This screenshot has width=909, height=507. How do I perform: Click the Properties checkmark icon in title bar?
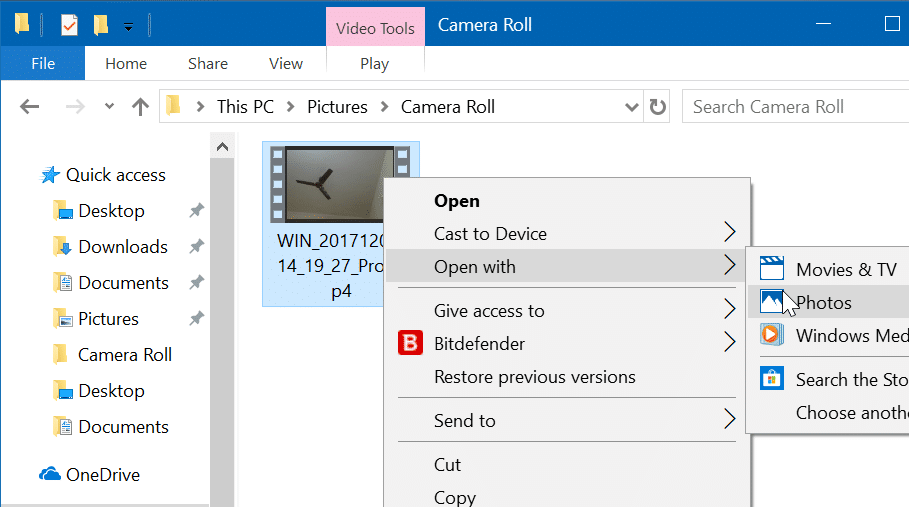[69, 25]
